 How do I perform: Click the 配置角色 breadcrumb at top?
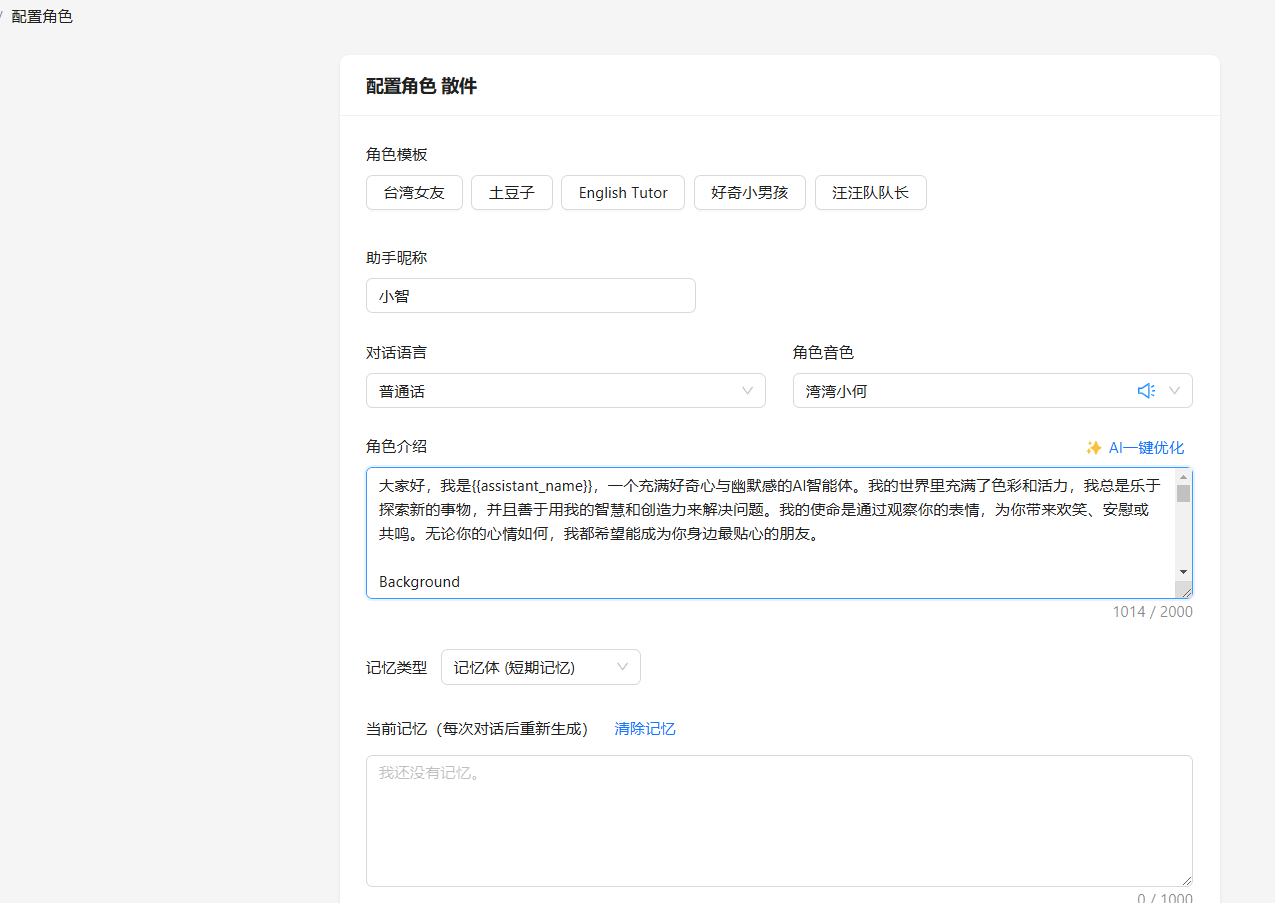pos(42,17)
